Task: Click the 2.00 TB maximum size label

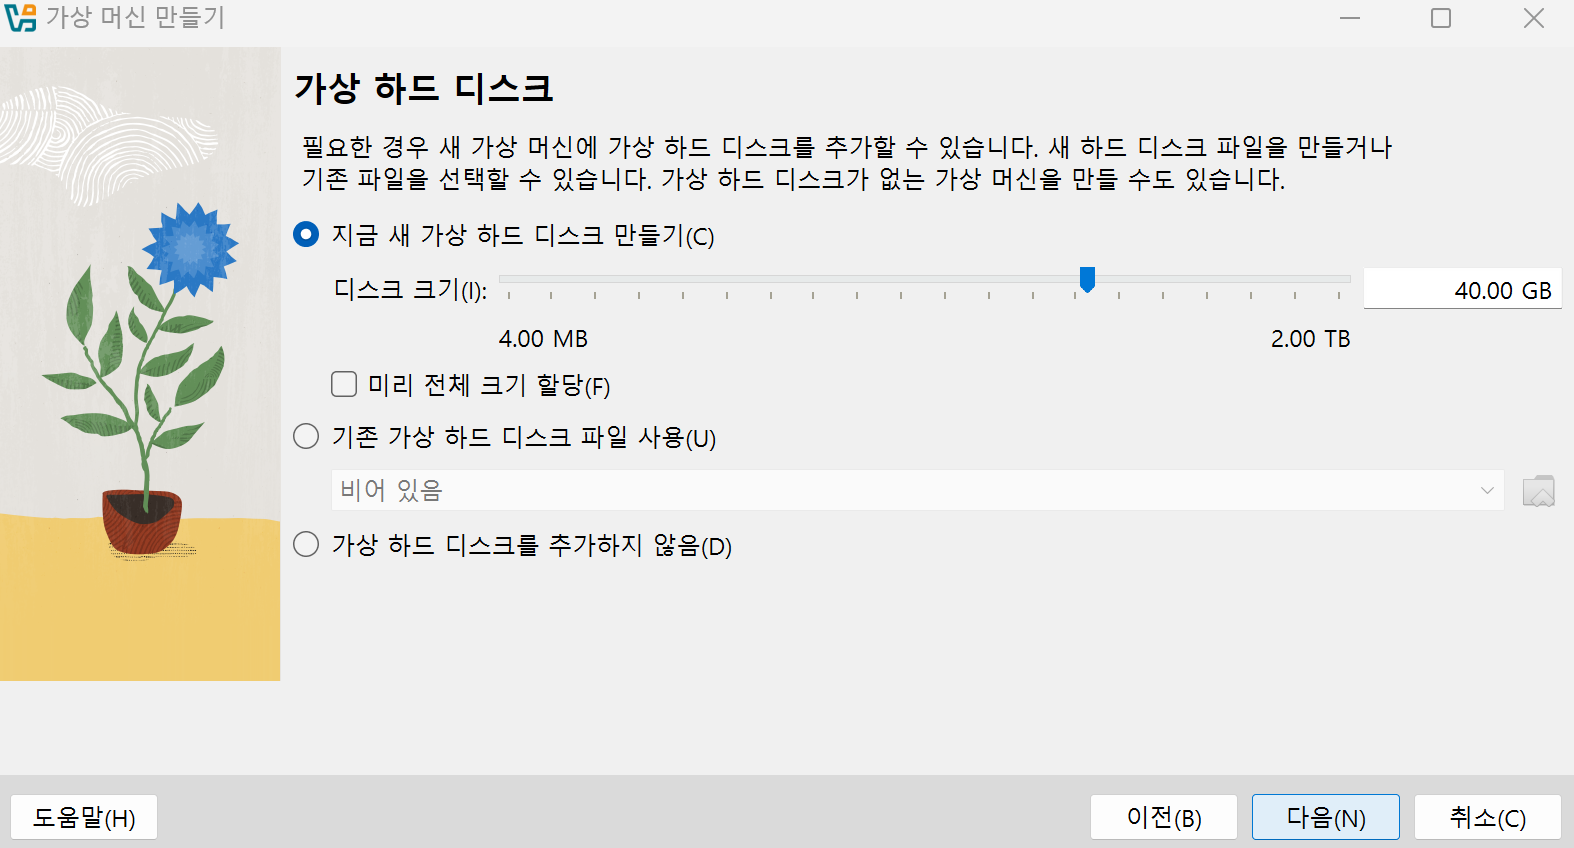Action: pyautogui.click(x=1310, y=339)
